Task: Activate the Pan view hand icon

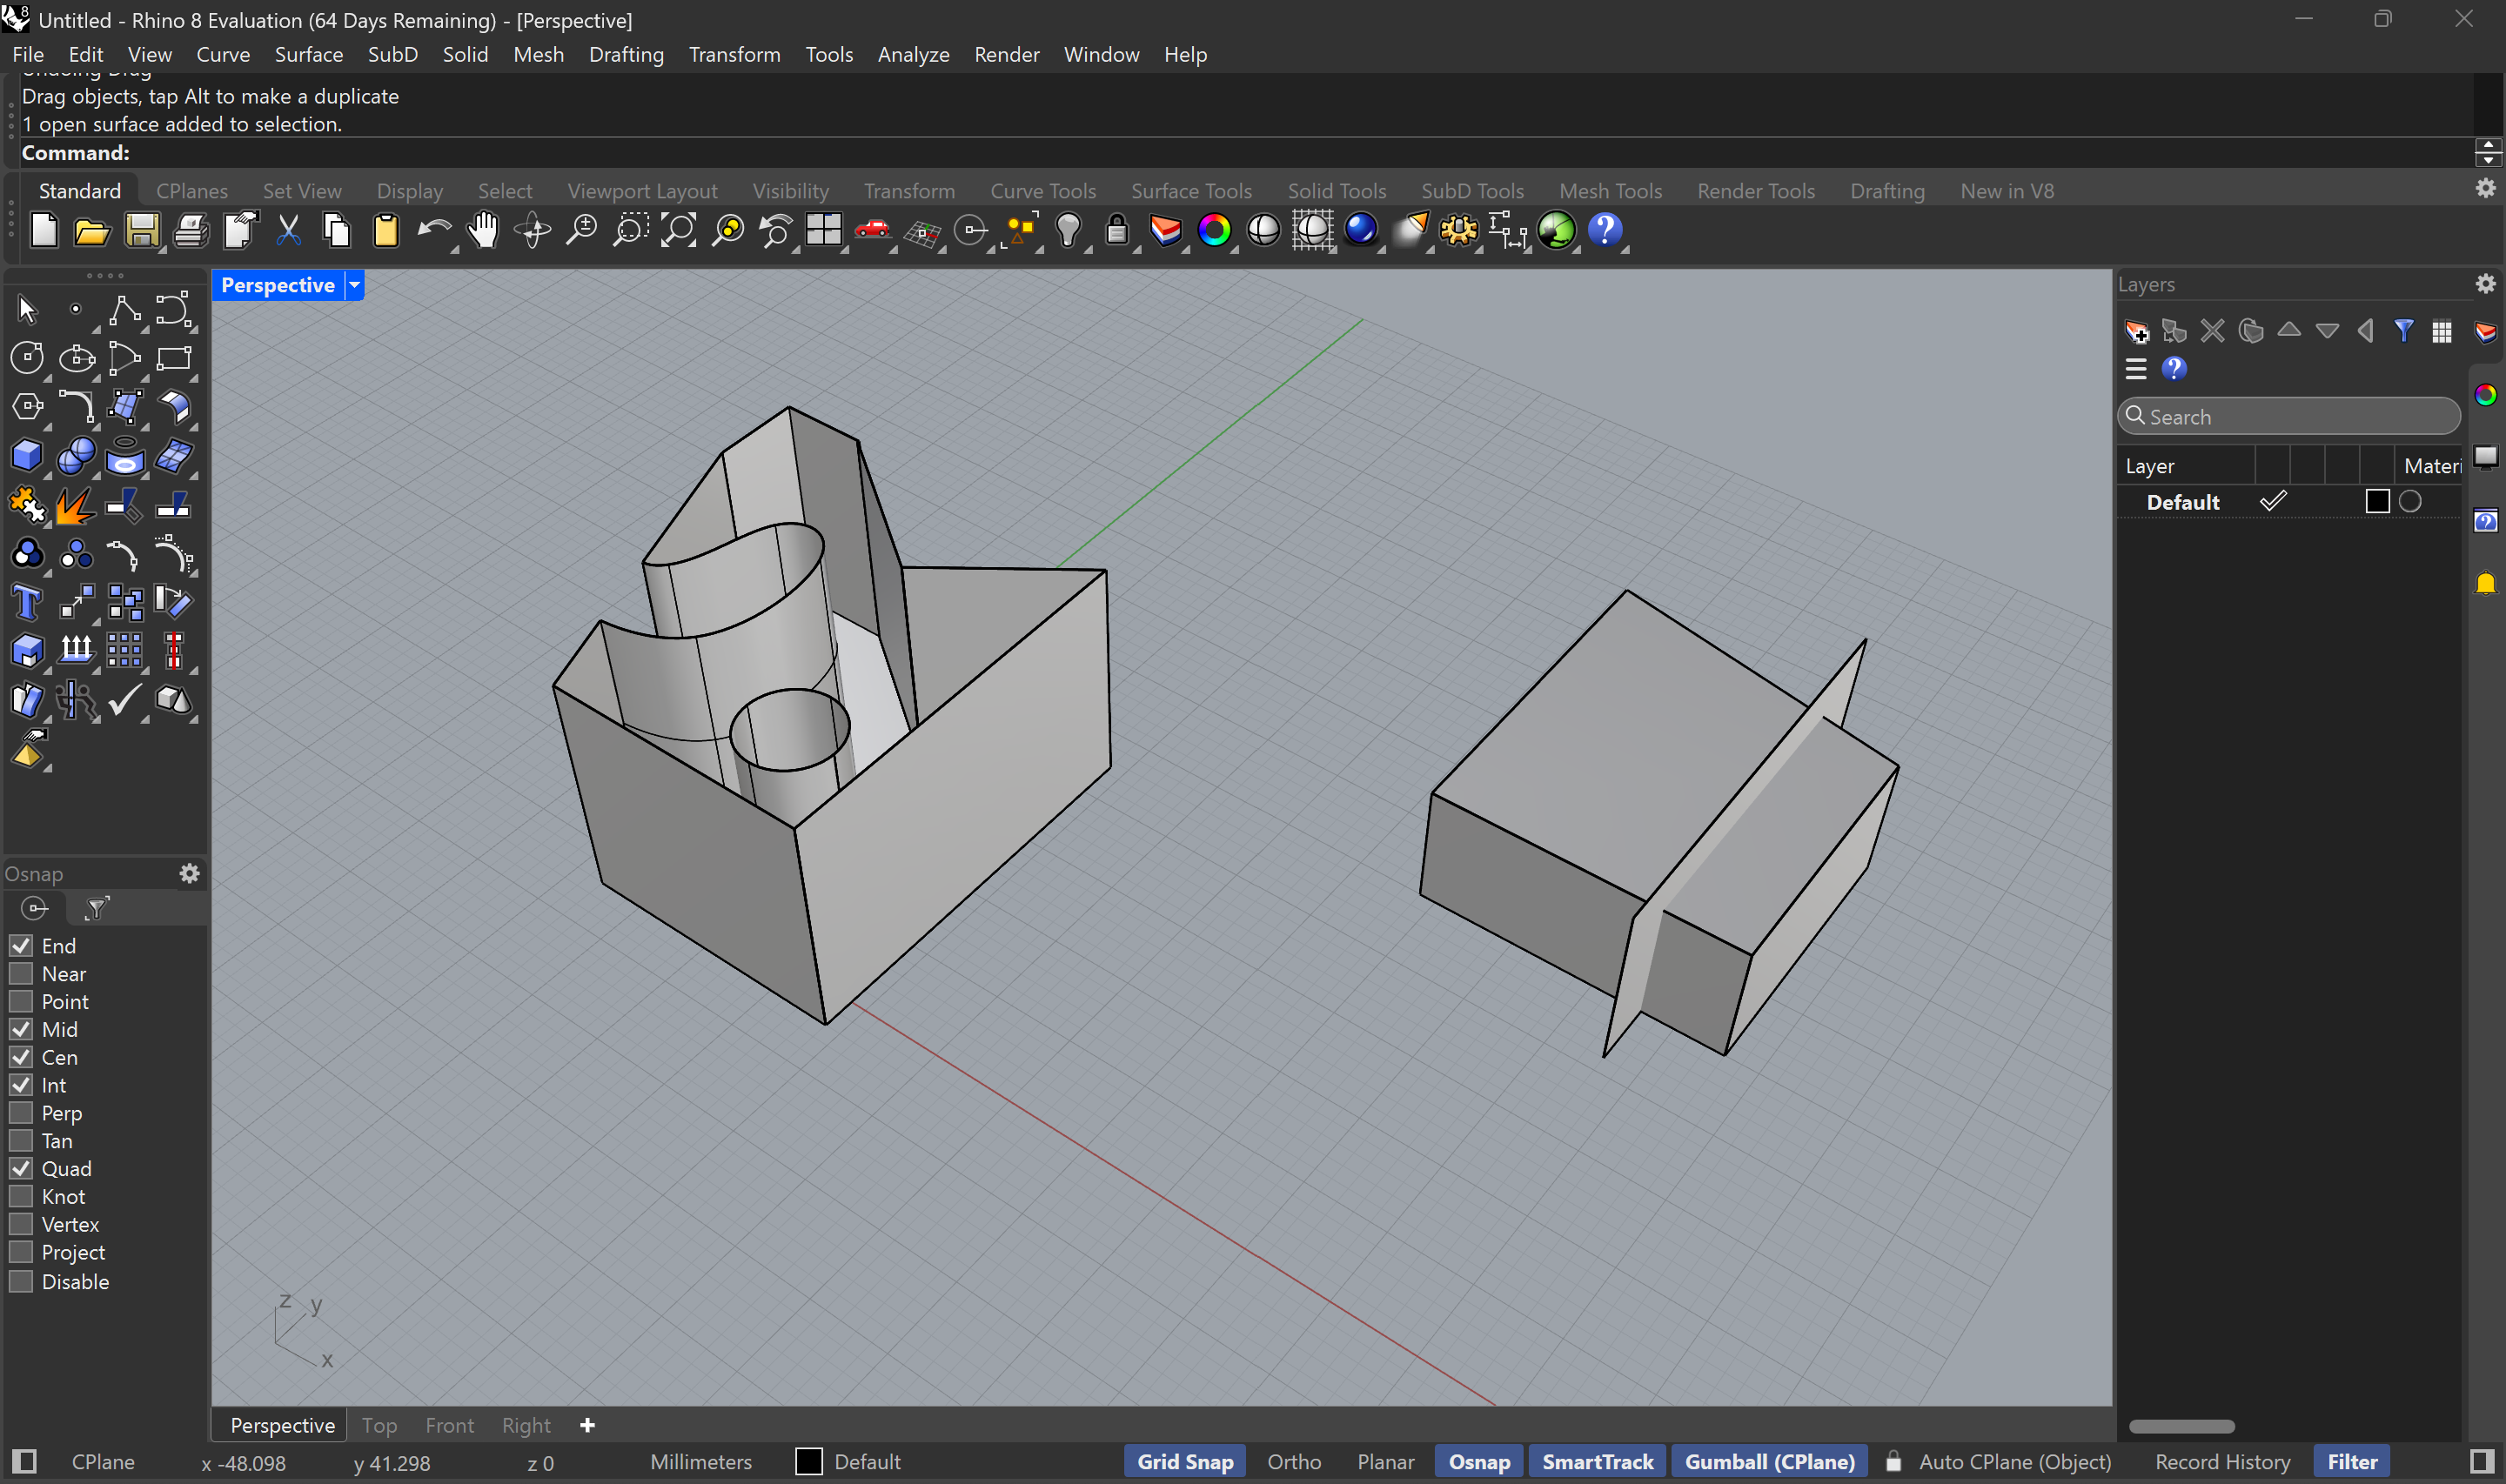Action: coord(482,231)
